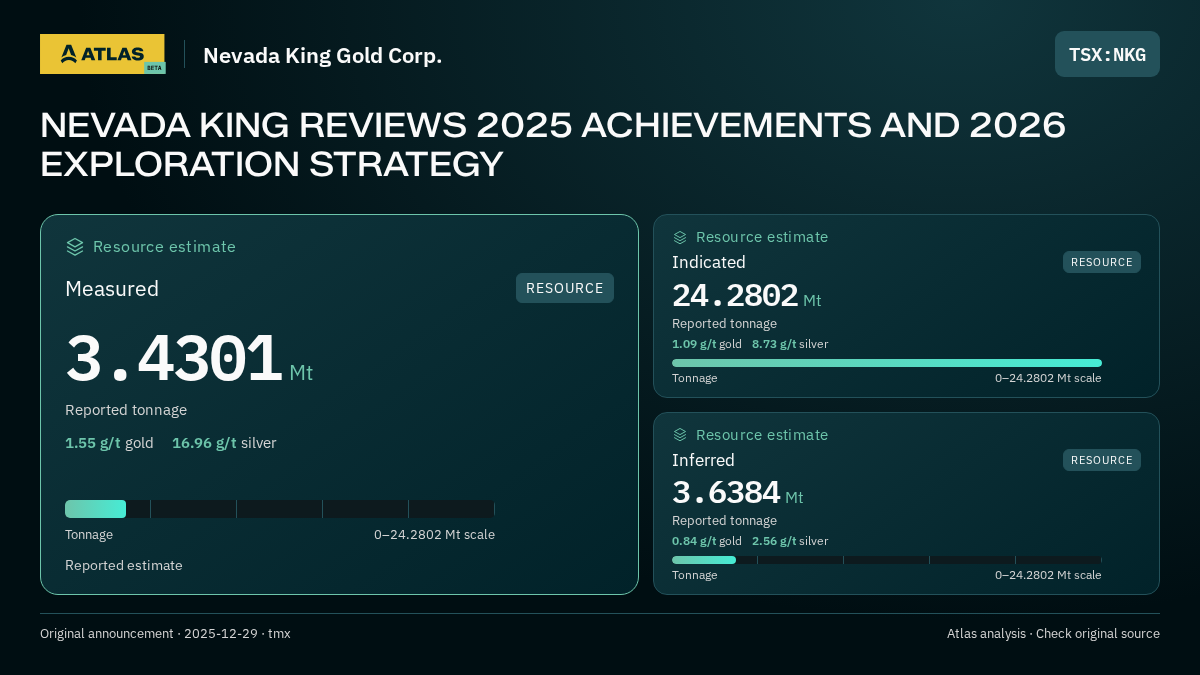The image size is (1200, 675).
Task: Click the RESOURCE tag on Measured card
Action: click(x=565, y=288)
